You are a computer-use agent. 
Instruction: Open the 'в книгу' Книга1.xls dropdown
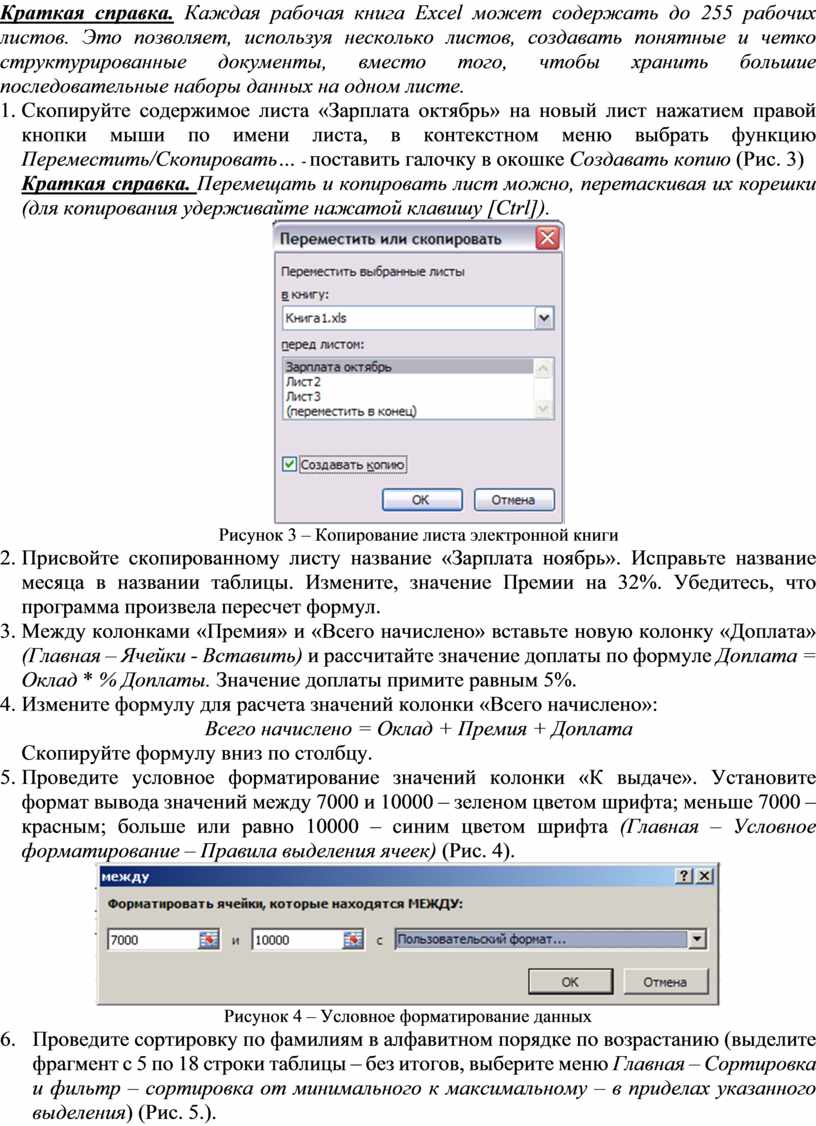point(544,318)
